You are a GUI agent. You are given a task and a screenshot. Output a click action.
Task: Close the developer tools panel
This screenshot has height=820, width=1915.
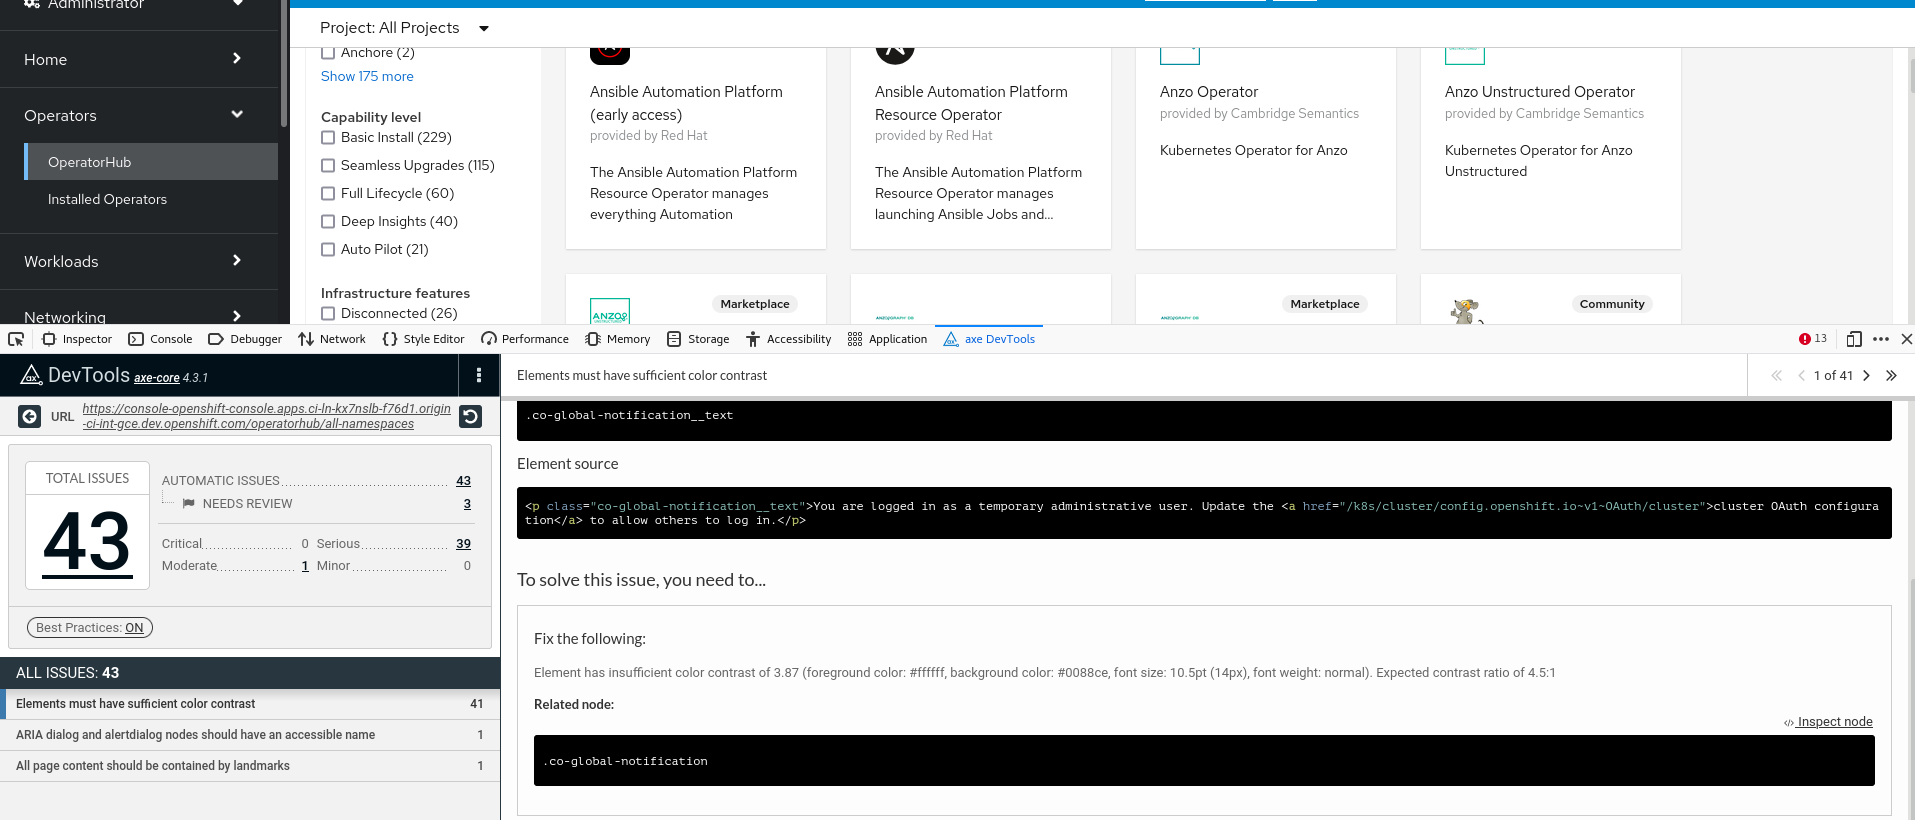point(1906,339)
